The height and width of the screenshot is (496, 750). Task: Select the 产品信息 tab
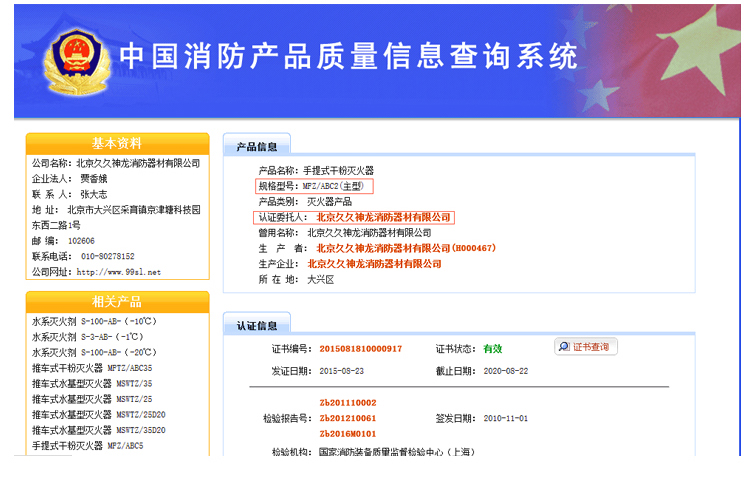click(x=257, y=146)
